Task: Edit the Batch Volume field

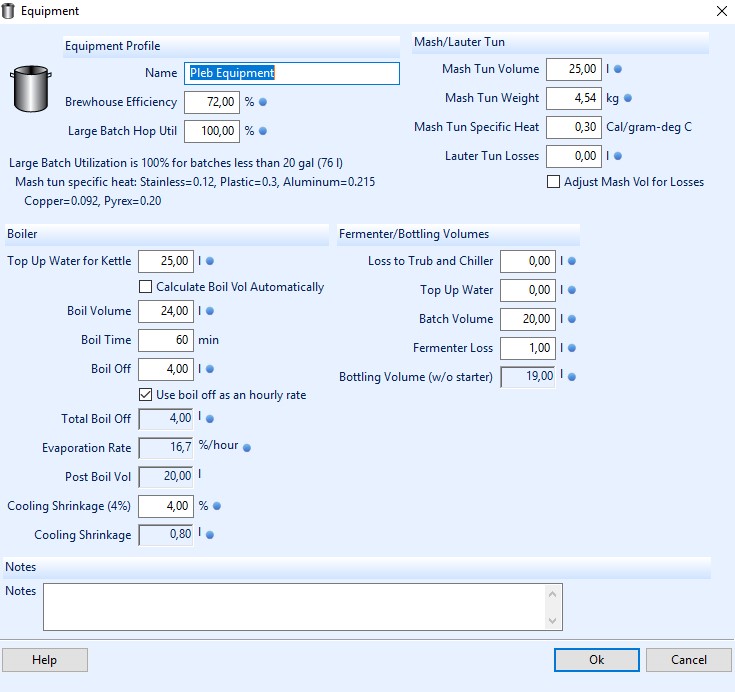Action: [x=528, y=320]
